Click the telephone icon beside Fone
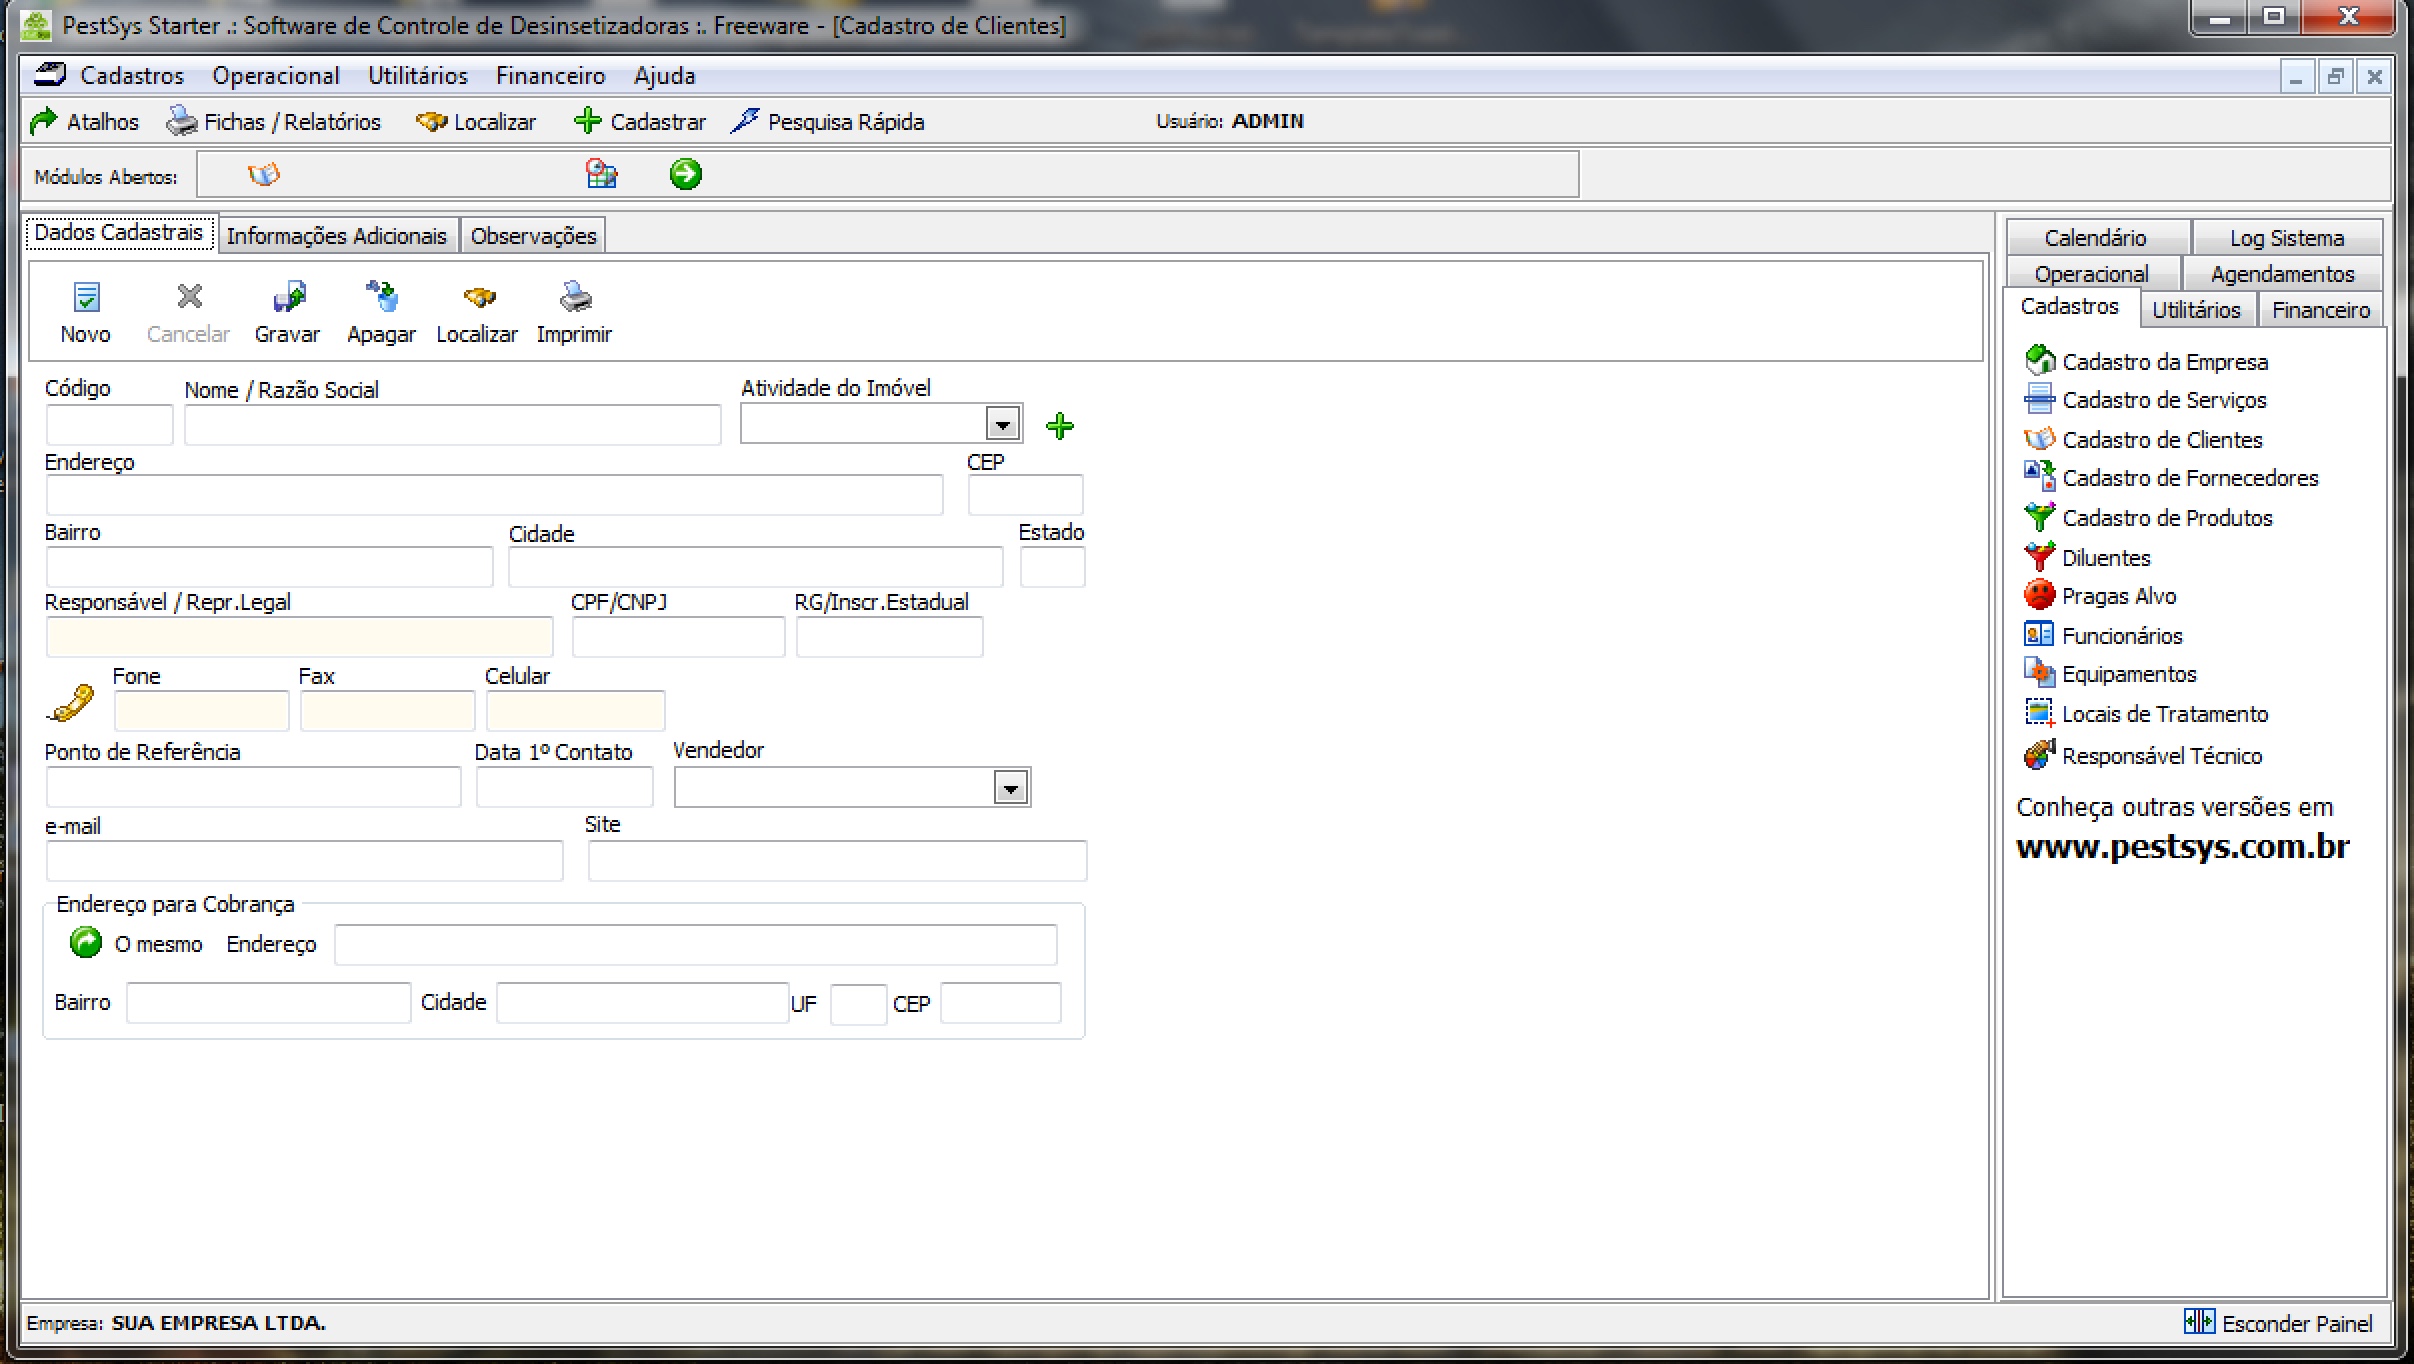 70,703
